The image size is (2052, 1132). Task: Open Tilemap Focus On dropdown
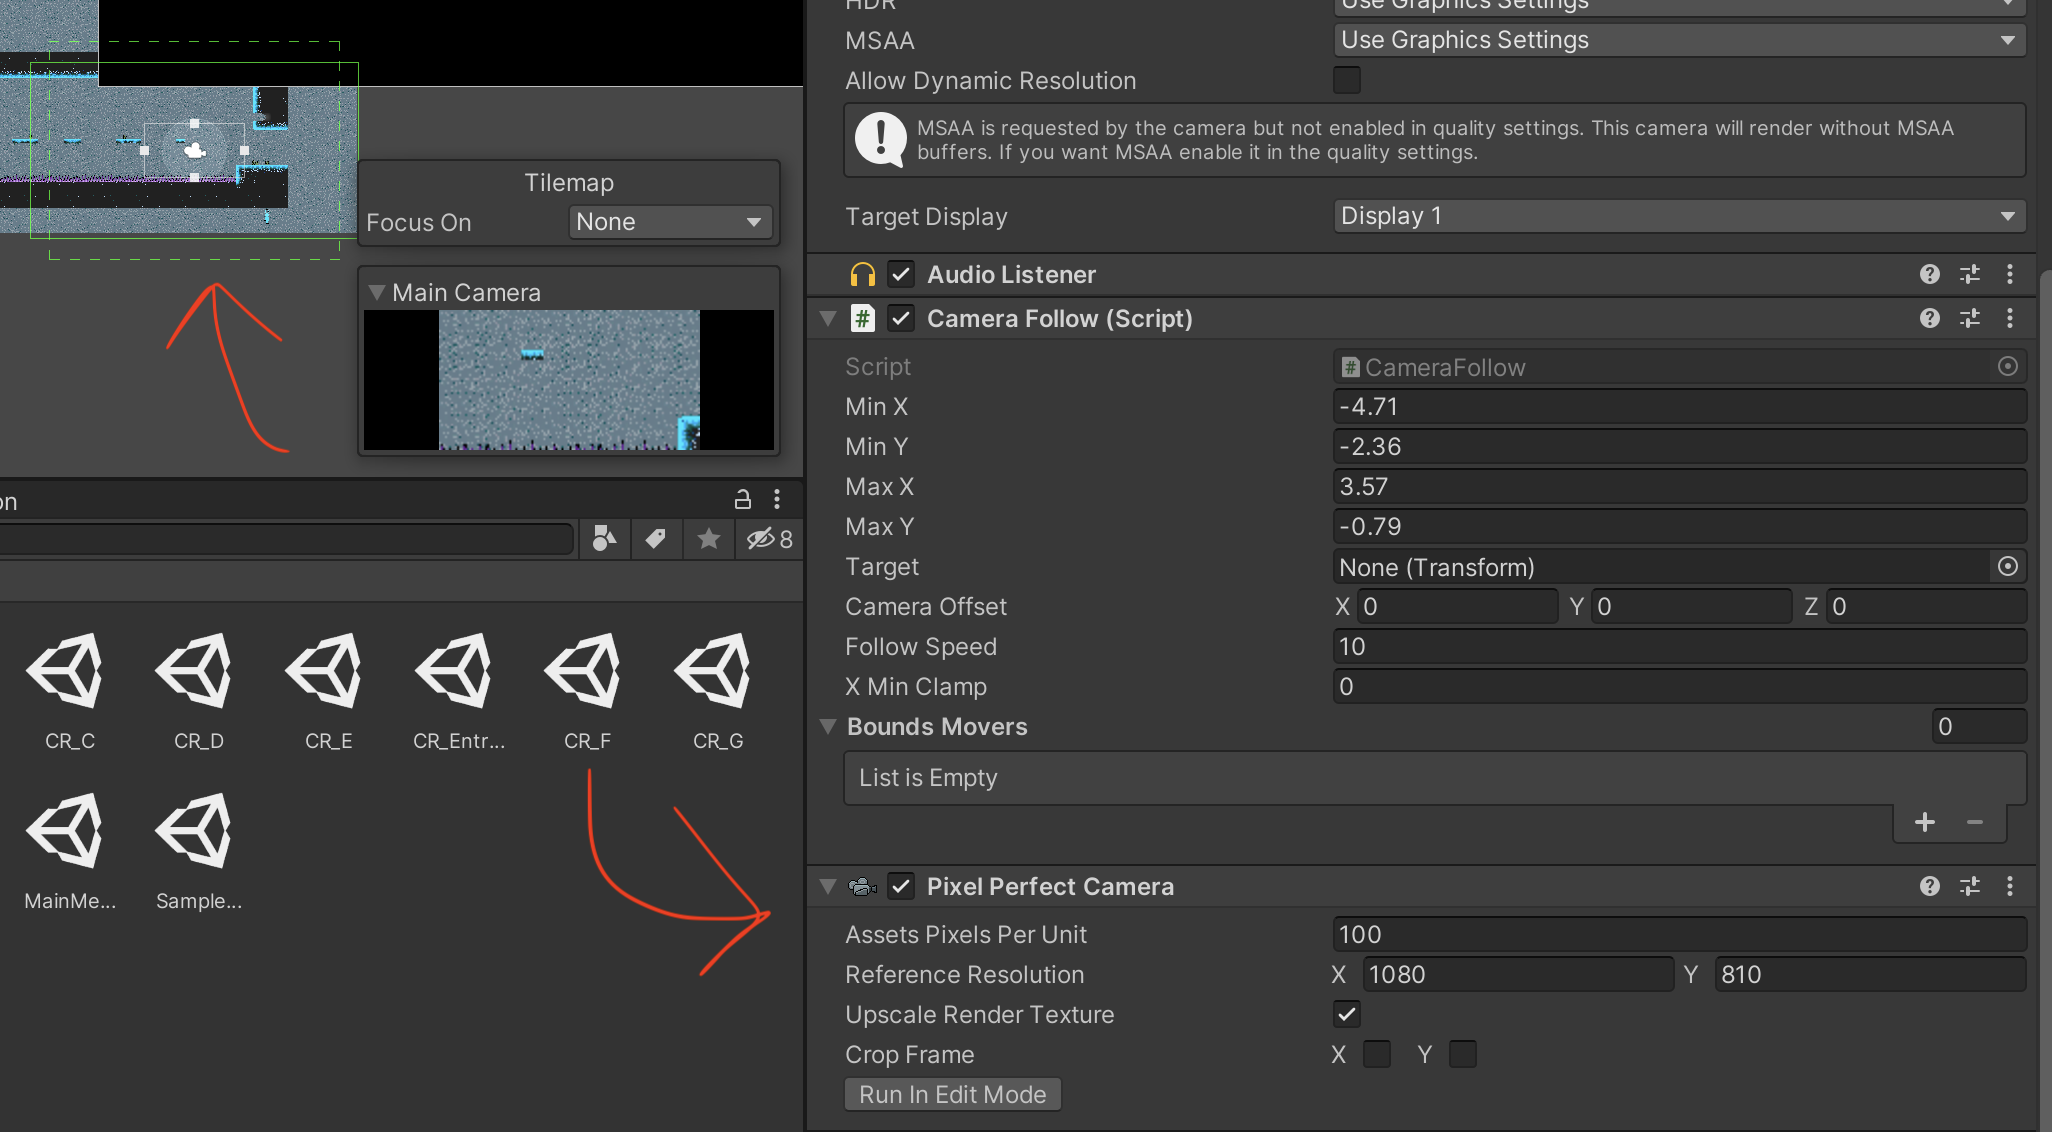[x=669, y=222]
